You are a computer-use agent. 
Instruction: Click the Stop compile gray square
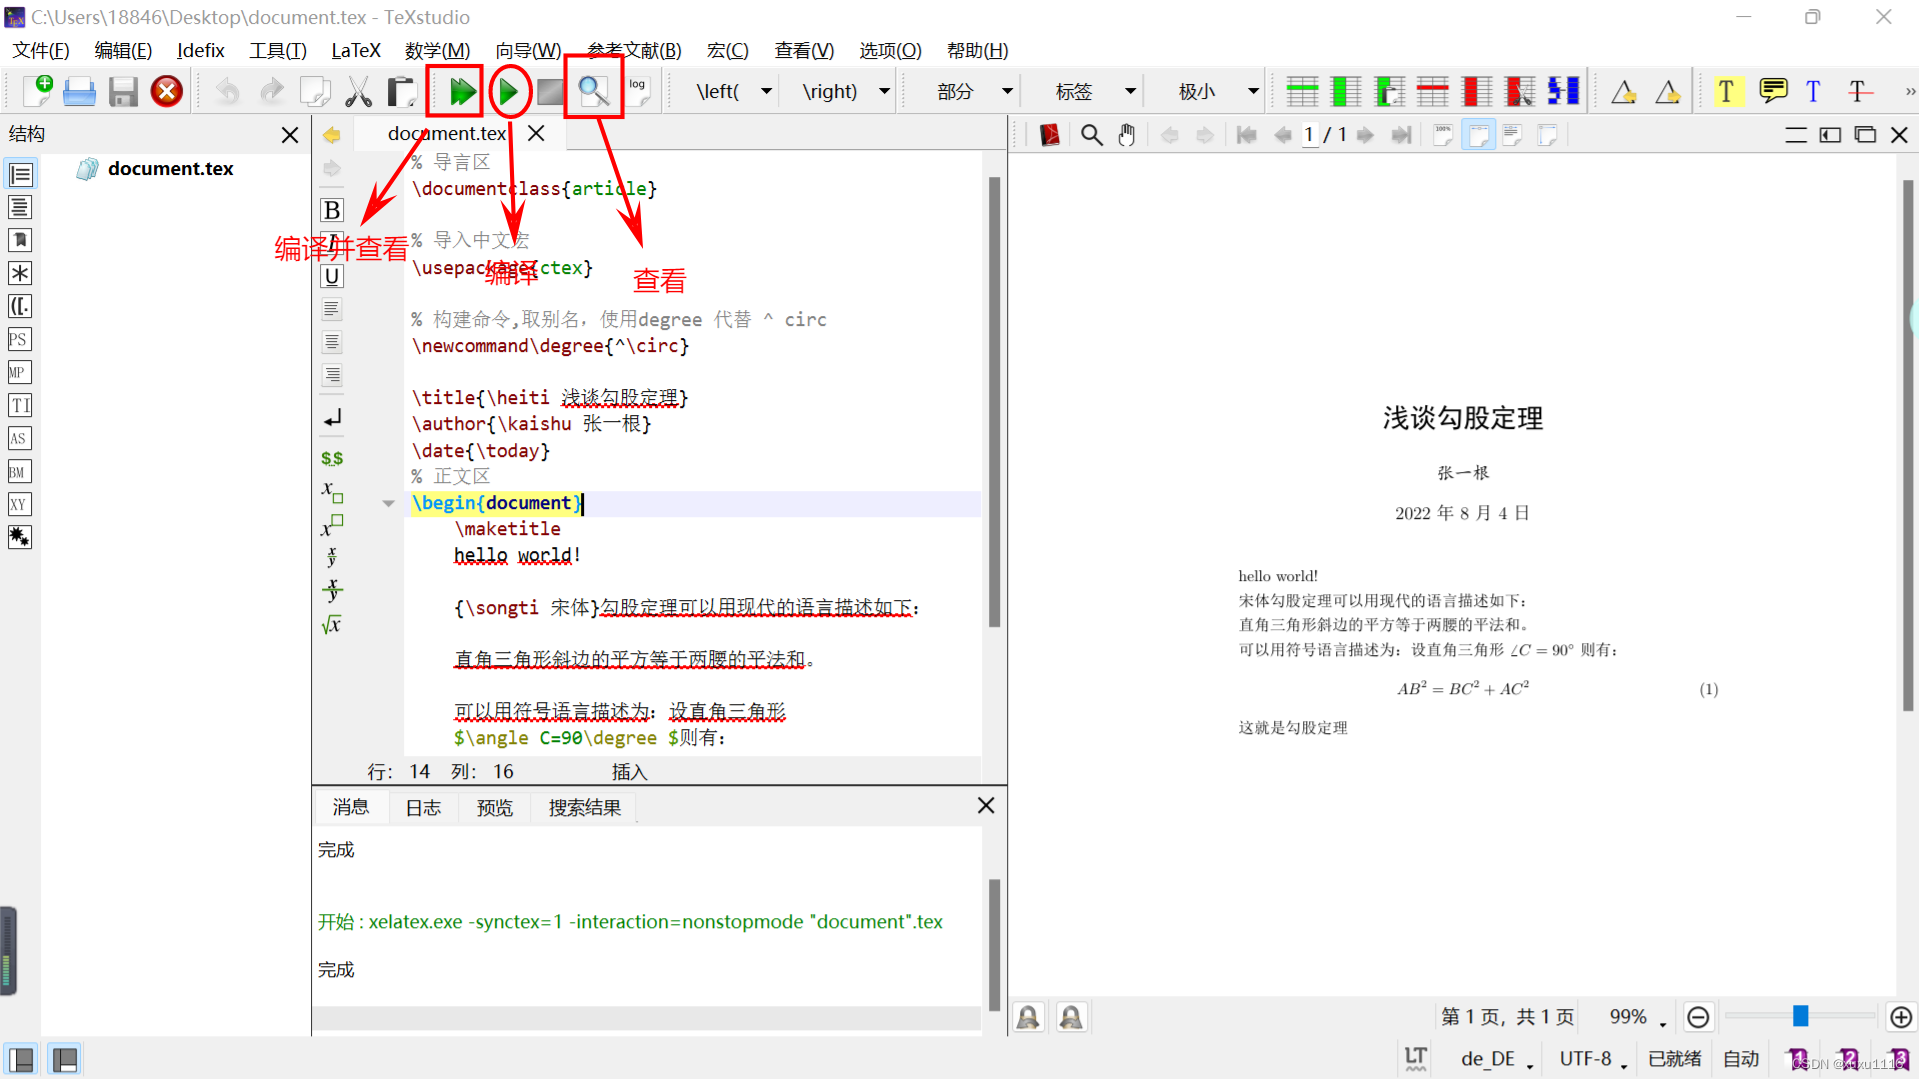tap(550, 92)
